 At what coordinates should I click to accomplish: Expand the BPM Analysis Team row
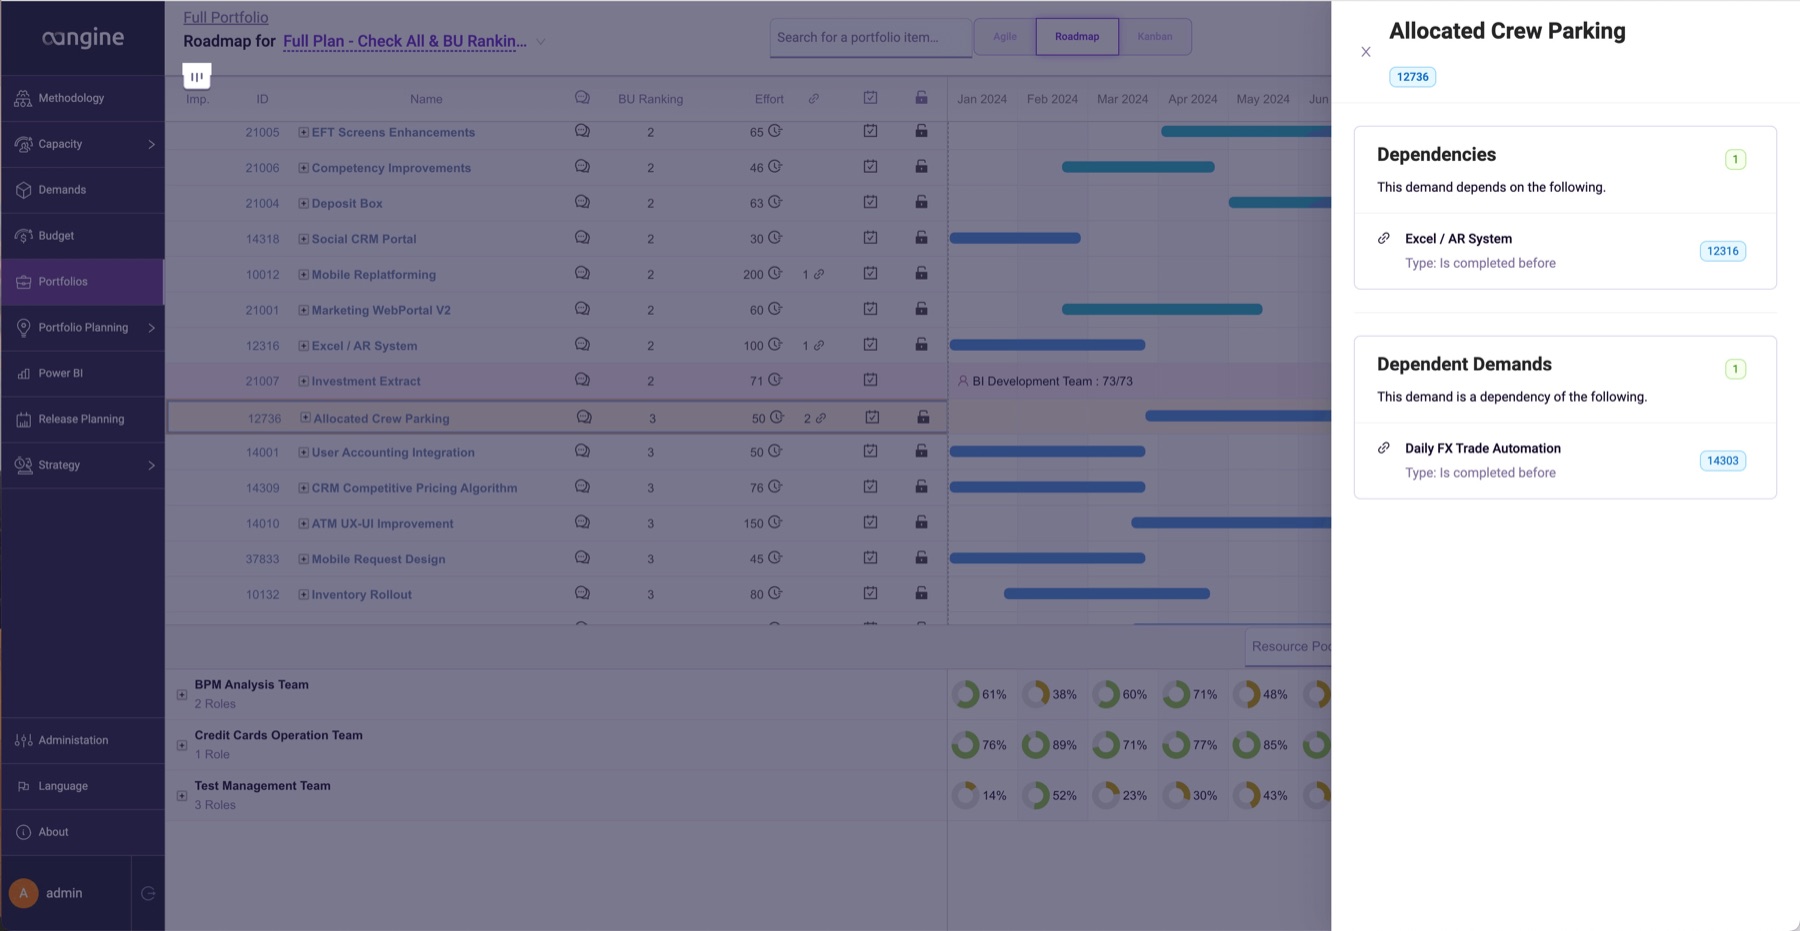pos(182,694)
